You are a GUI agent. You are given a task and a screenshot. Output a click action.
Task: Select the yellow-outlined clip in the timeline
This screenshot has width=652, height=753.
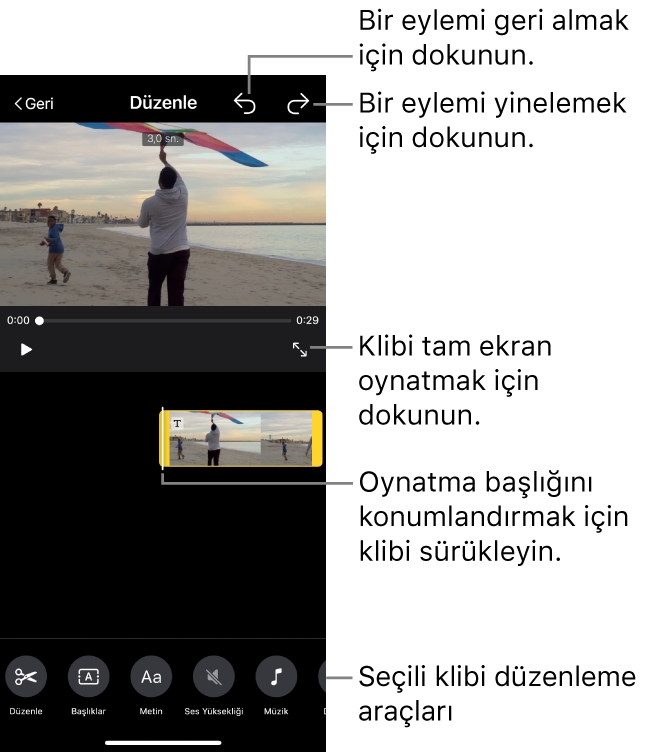(241, 438)
